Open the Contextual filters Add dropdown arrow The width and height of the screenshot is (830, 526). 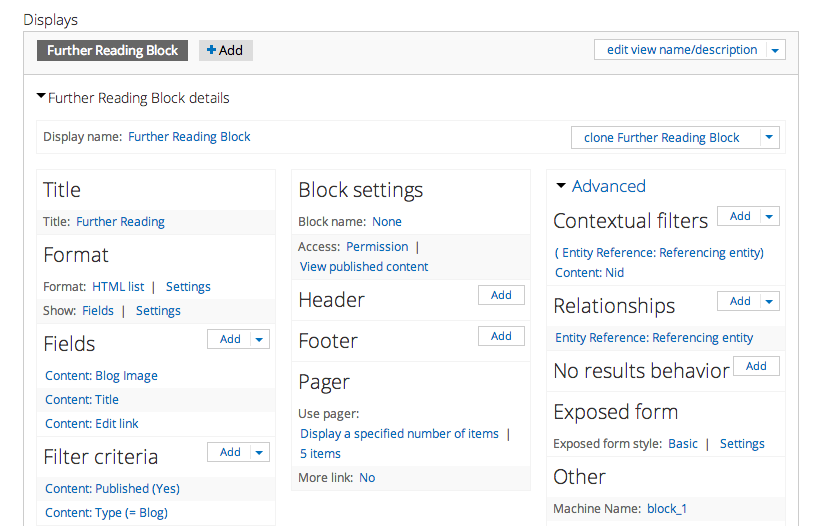(x=769, y=216)
